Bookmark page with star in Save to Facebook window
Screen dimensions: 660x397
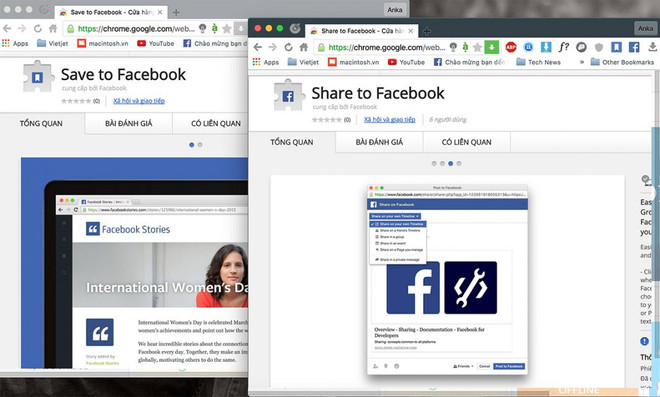(x=227, y=29)
